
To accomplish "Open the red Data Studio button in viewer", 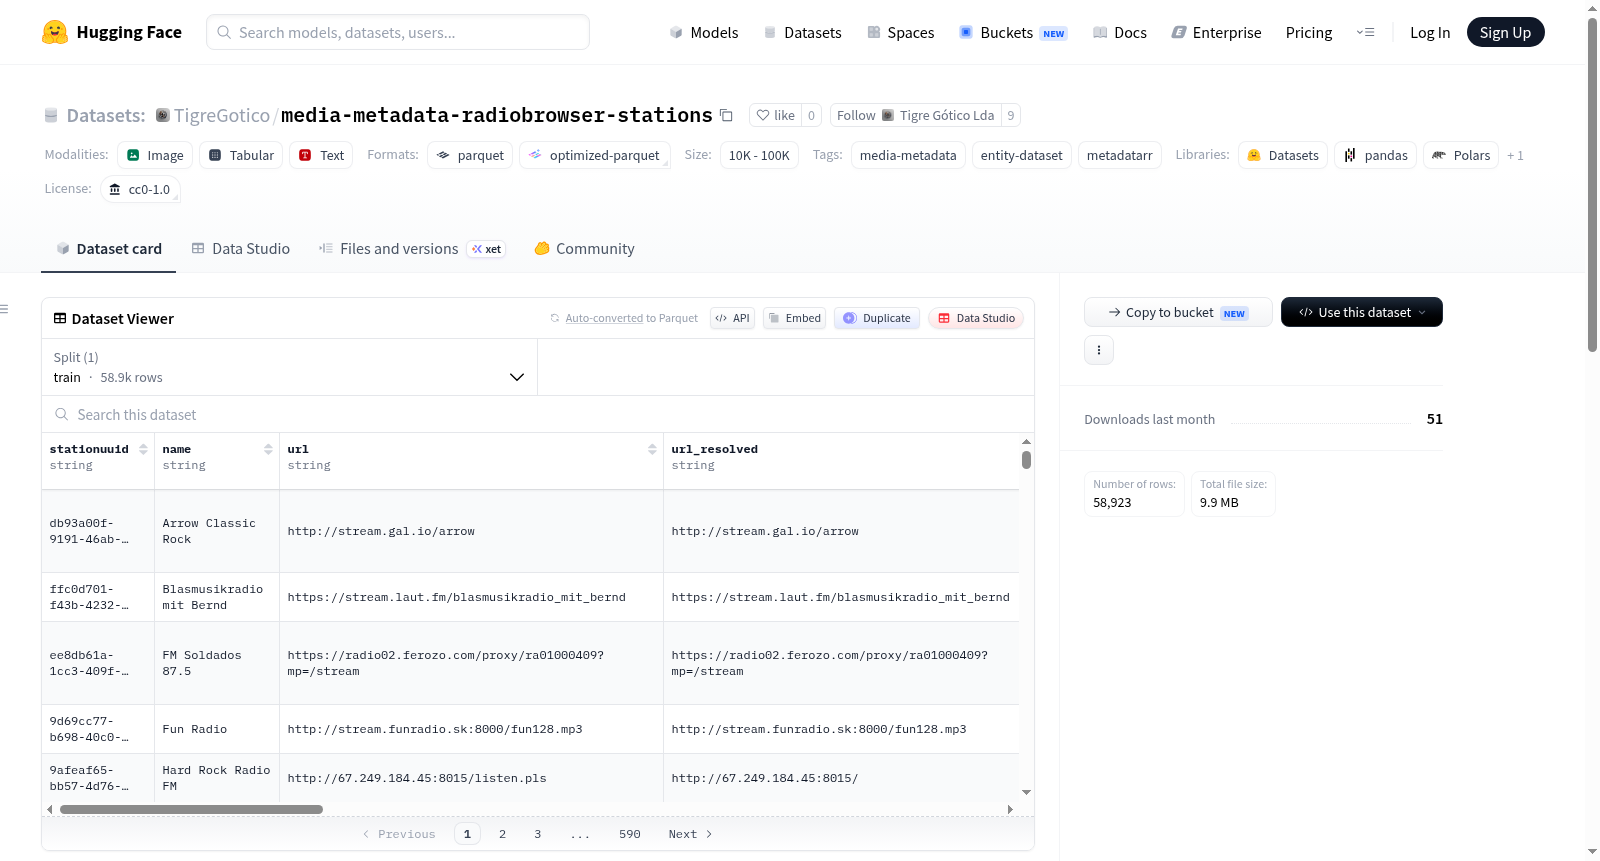I will [x=976, y=318].
